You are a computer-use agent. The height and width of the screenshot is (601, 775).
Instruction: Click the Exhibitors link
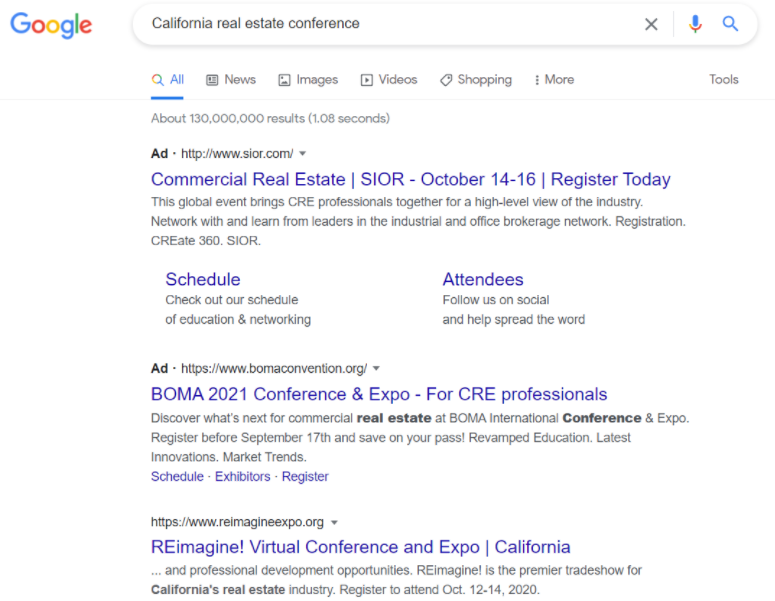pyautogui.click(x=243, y=476)
